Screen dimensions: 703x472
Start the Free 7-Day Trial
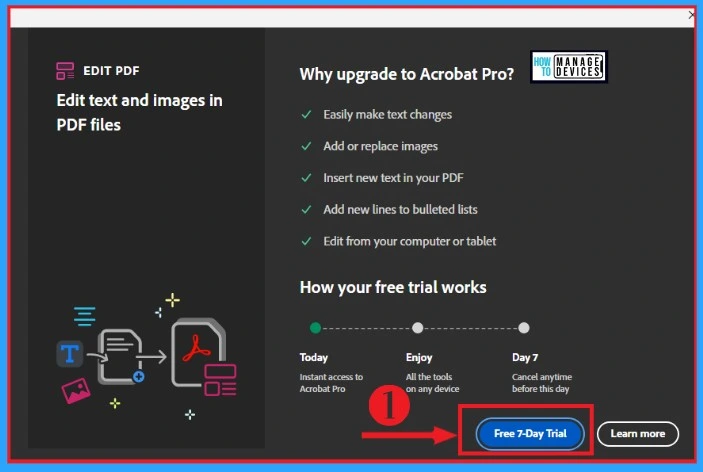tap(530, 433)
